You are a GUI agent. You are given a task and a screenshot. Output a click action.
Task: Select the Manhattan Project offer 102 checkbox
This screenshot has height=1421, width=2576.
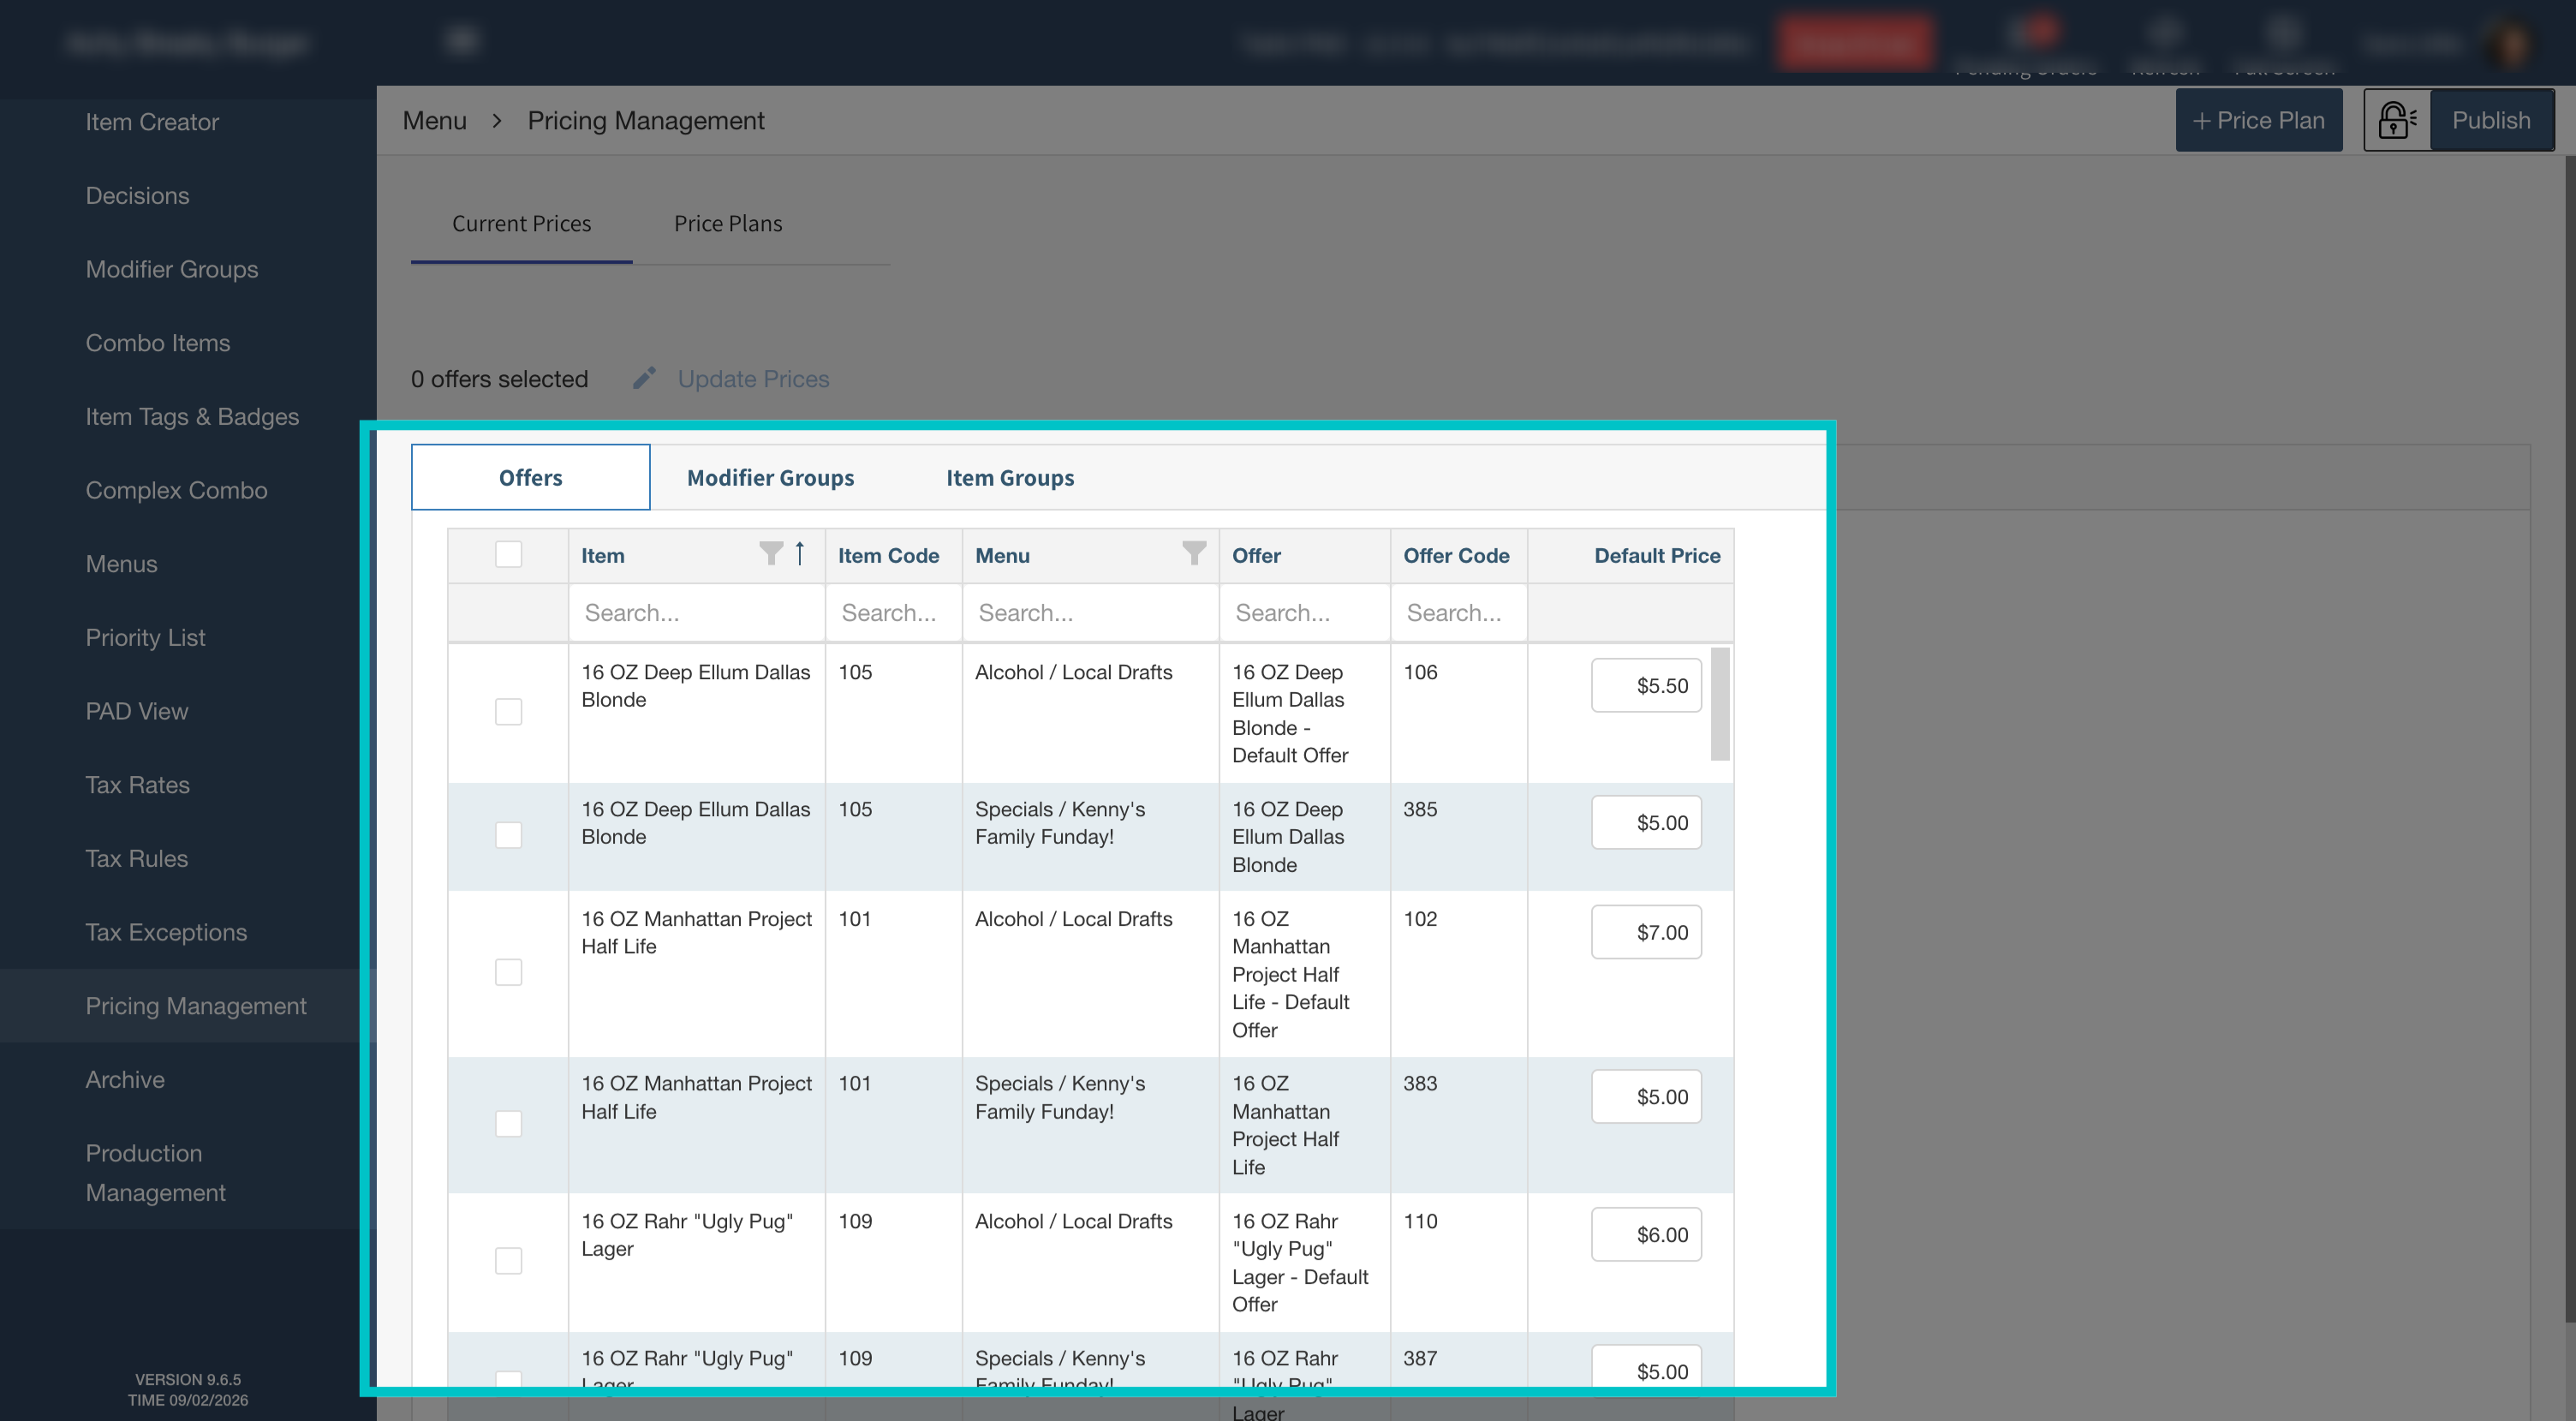coord(508,972)
